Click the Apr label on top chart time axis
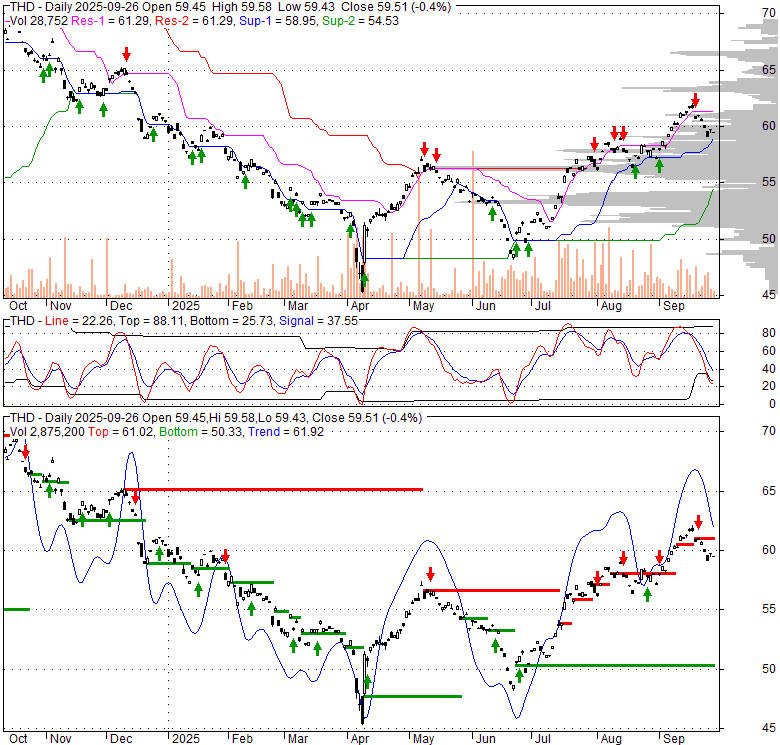780x745 pixels. click(x=359, y=306)
